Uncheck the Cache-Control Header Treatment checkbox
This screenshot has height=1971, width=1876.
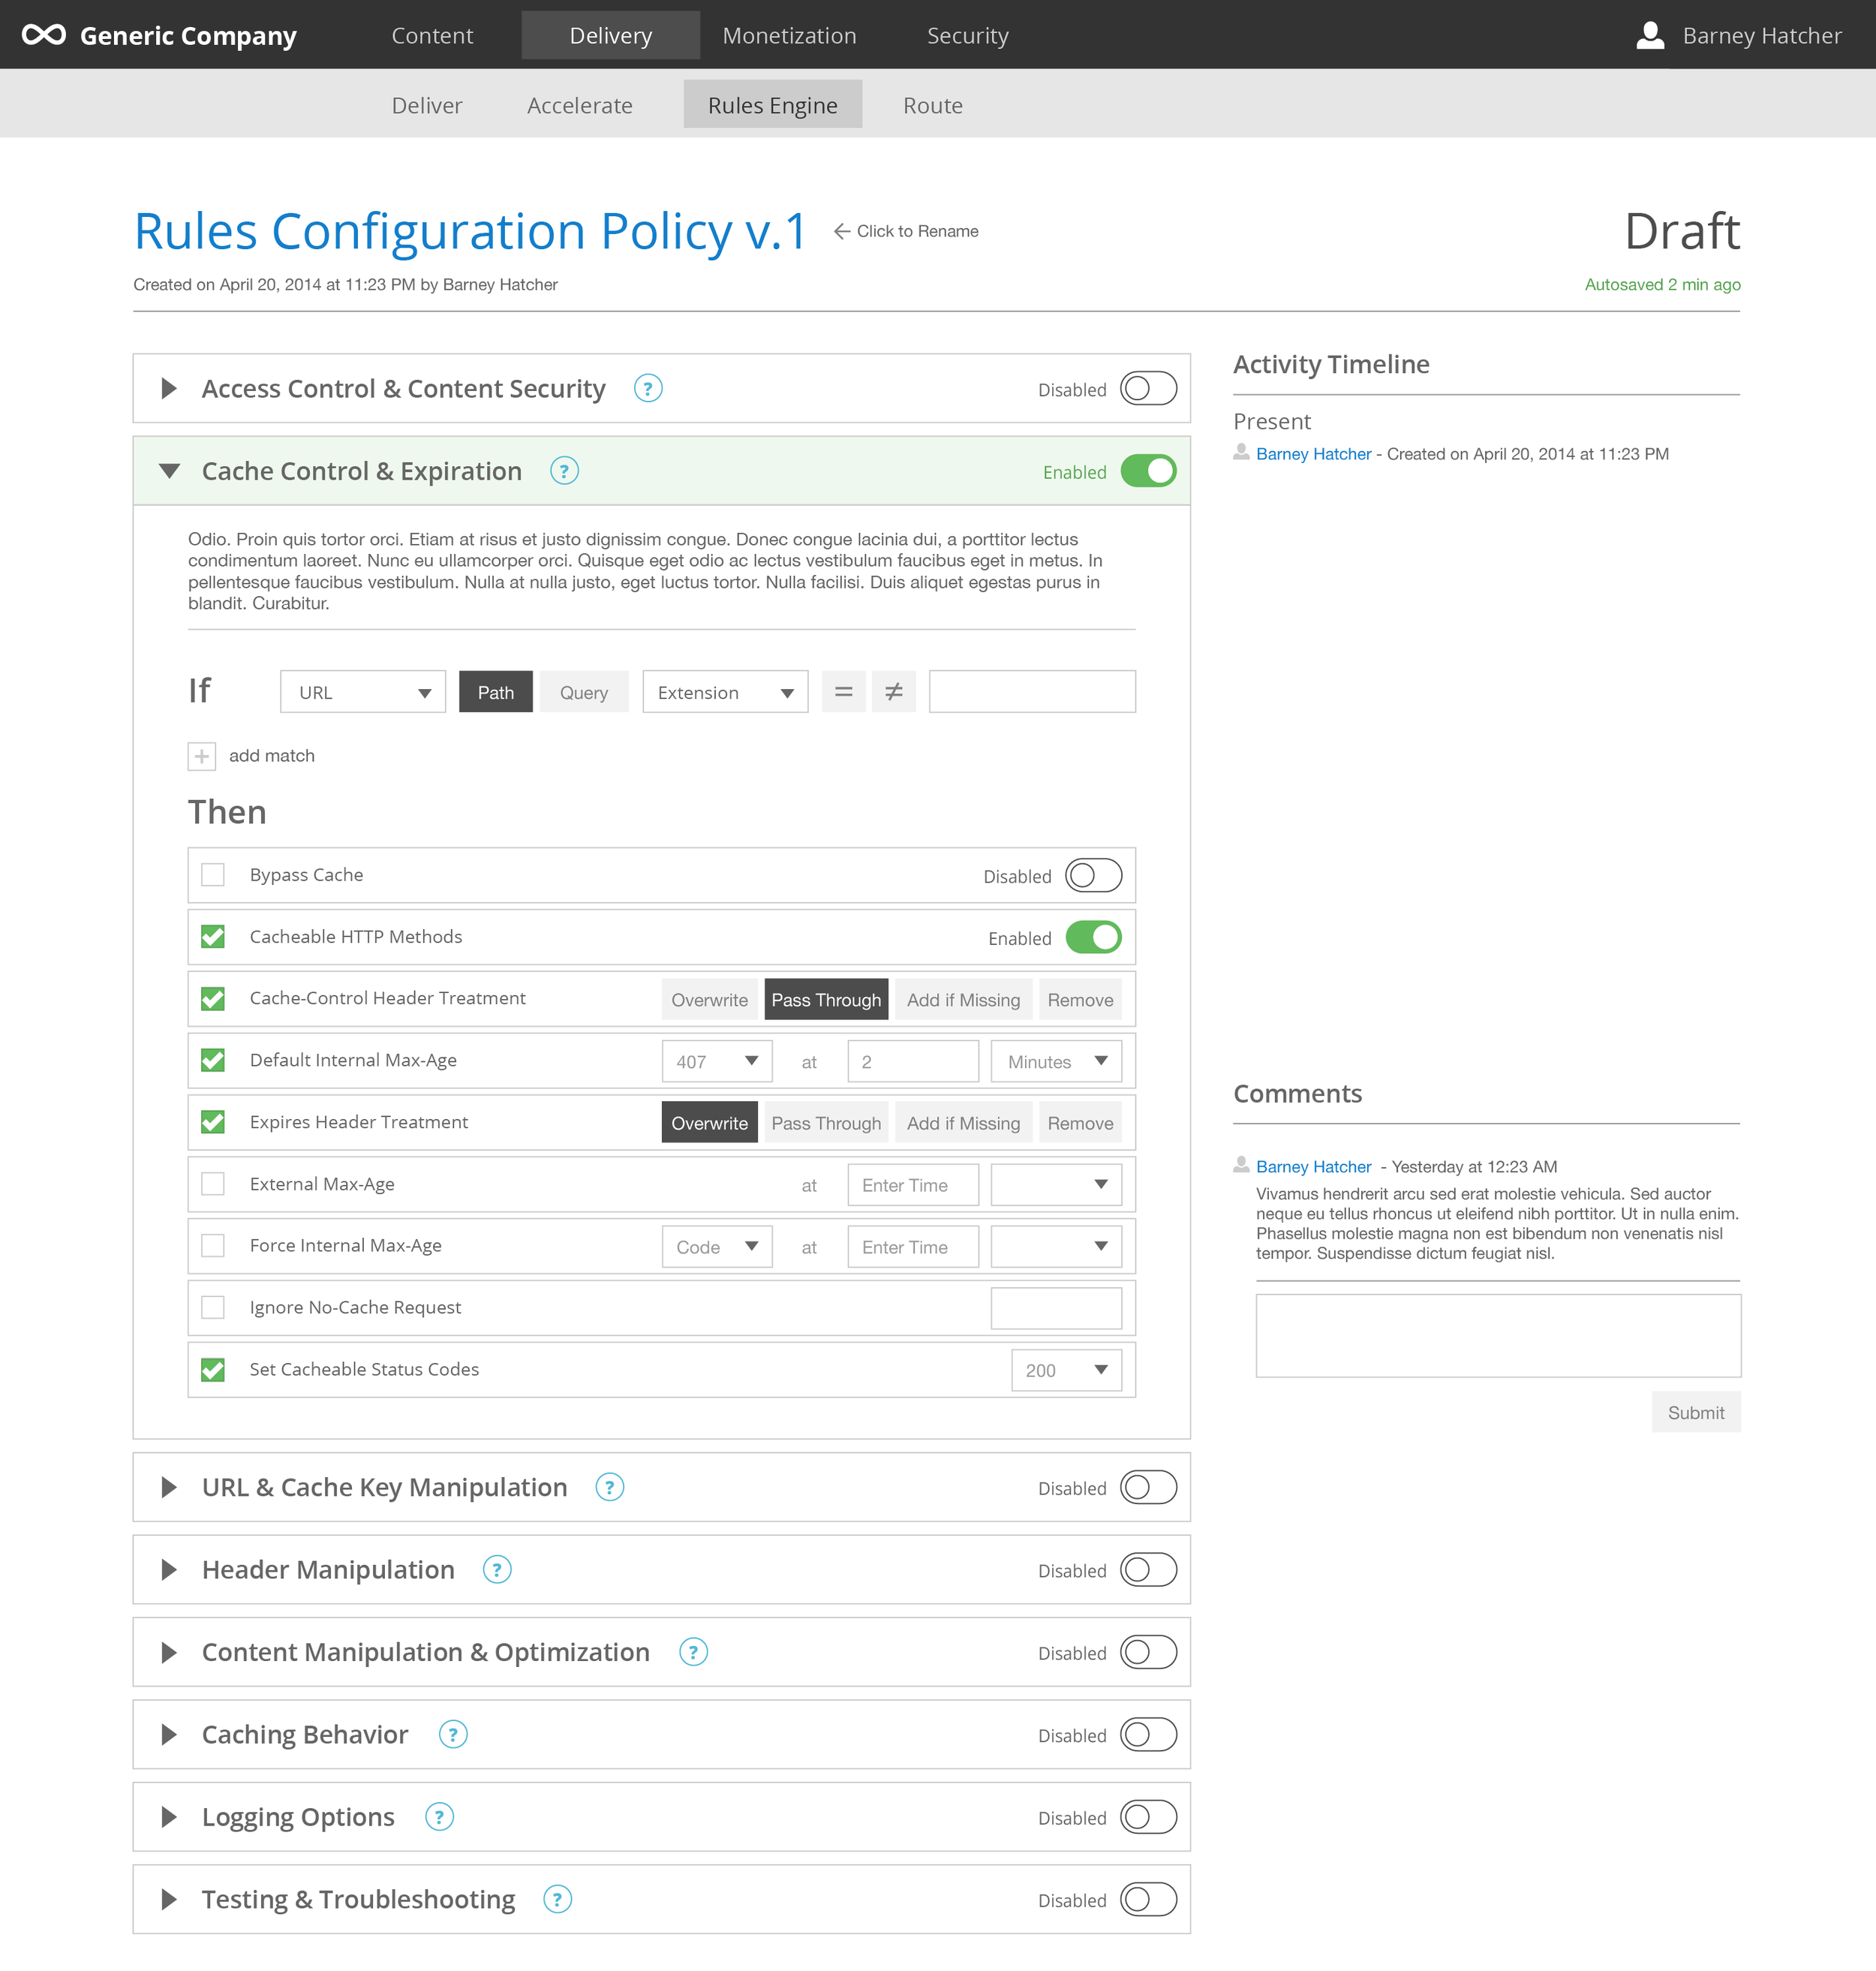[x=213, y=999]
